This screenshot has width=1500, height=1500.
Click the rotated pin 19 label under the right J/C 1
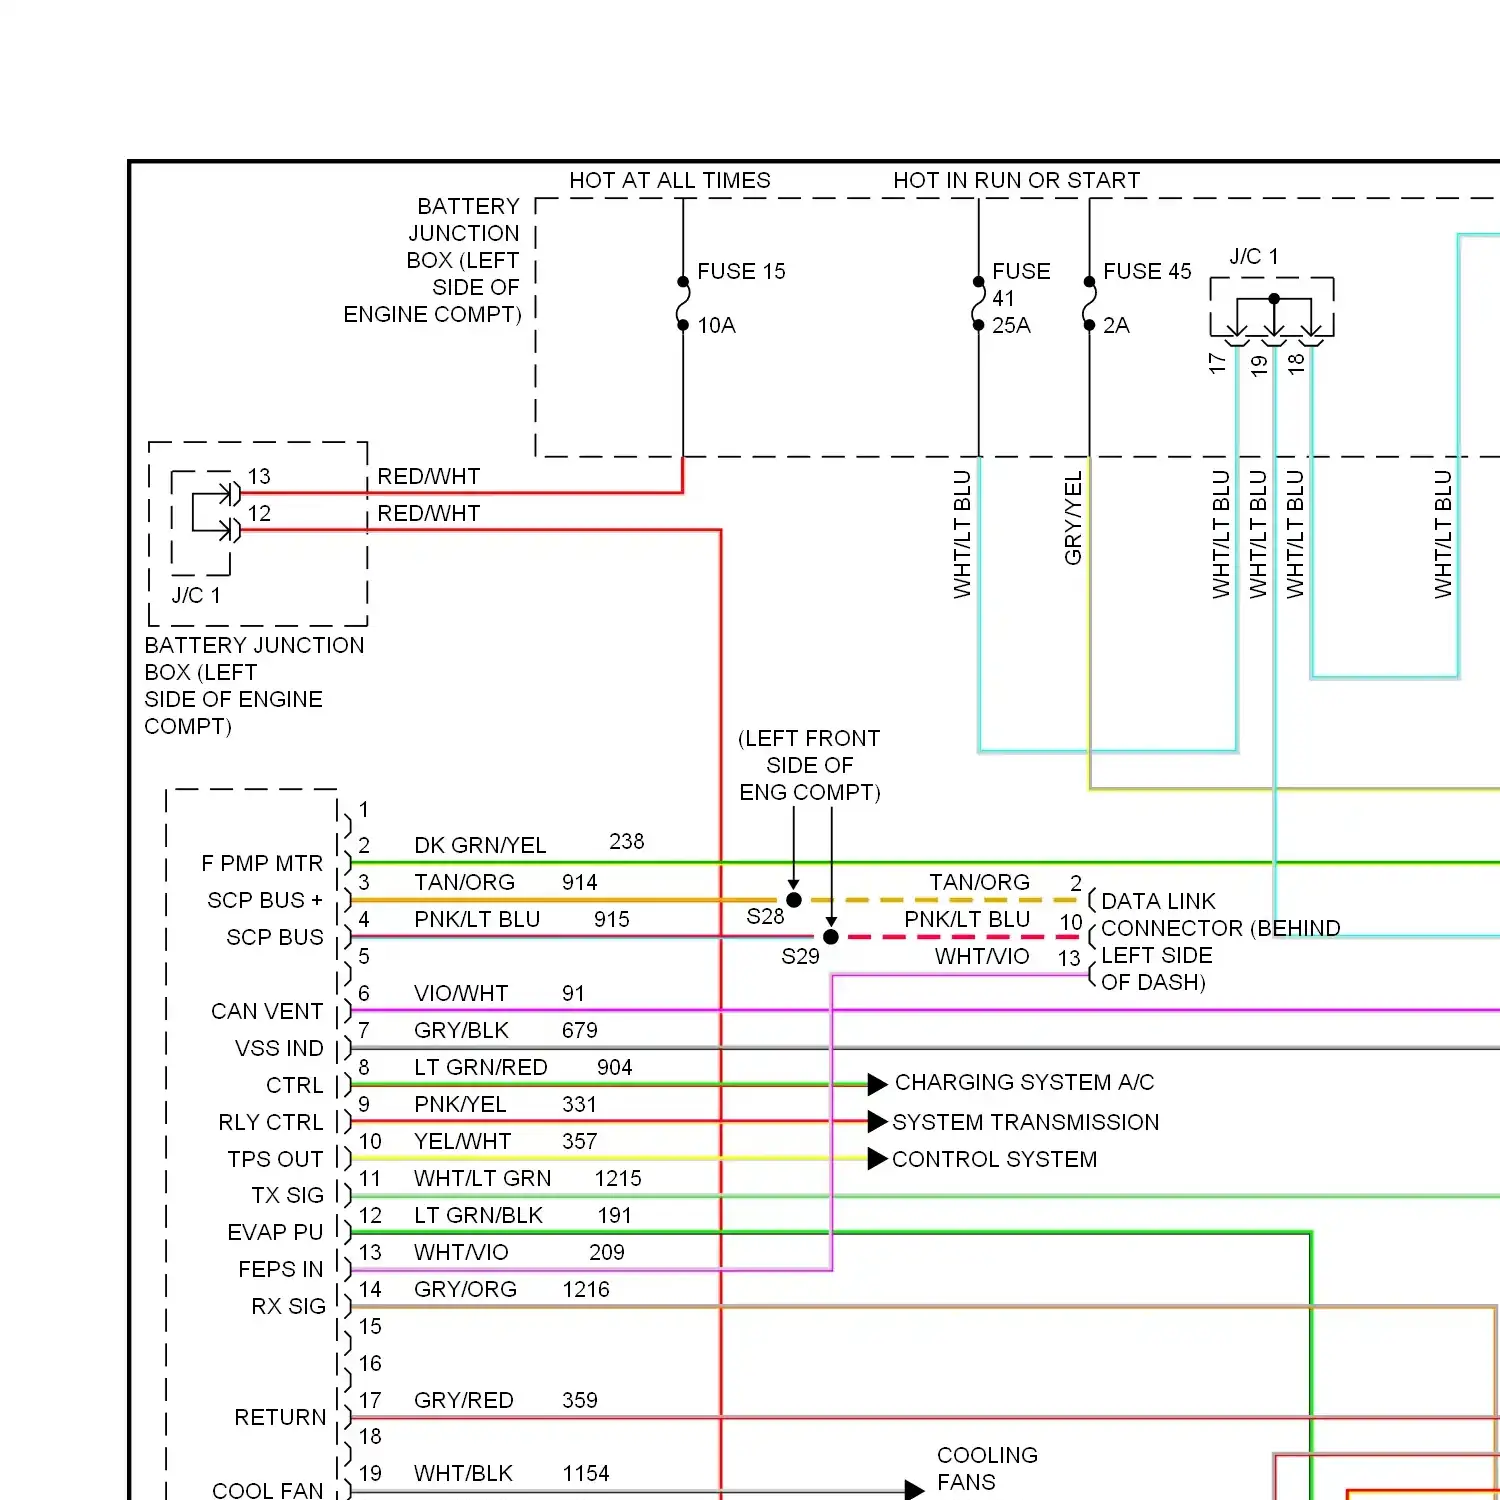pyautogui.click(x=1259, y=365)
